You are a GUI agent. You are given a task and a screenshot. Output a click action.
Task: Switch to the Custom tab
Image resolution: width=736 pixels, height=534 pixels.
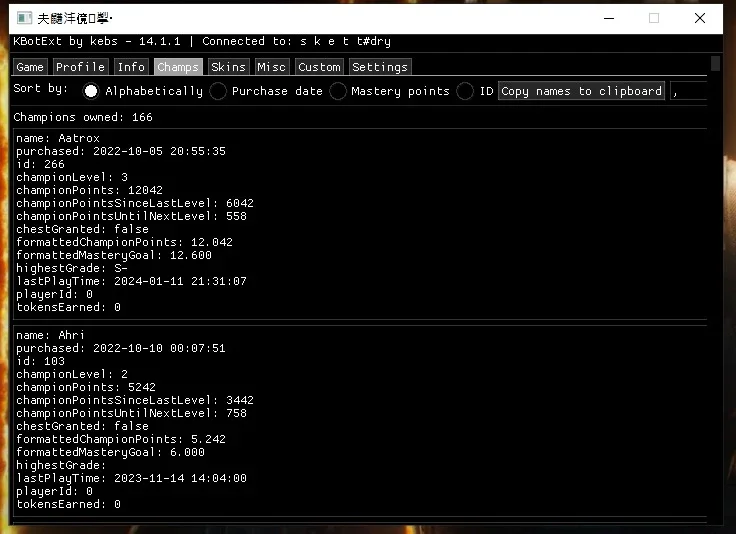(x=320, y=67)
